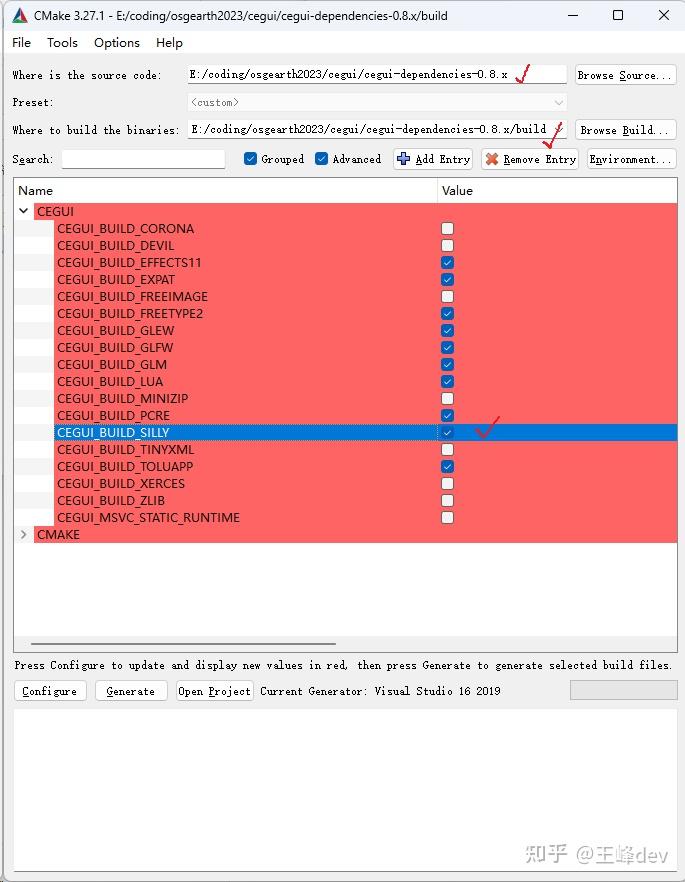The image size is (685, 882).
Task: Select the CEGUI_MSVC_STATIC_RUNTIME row name
Action: (148, 518)
